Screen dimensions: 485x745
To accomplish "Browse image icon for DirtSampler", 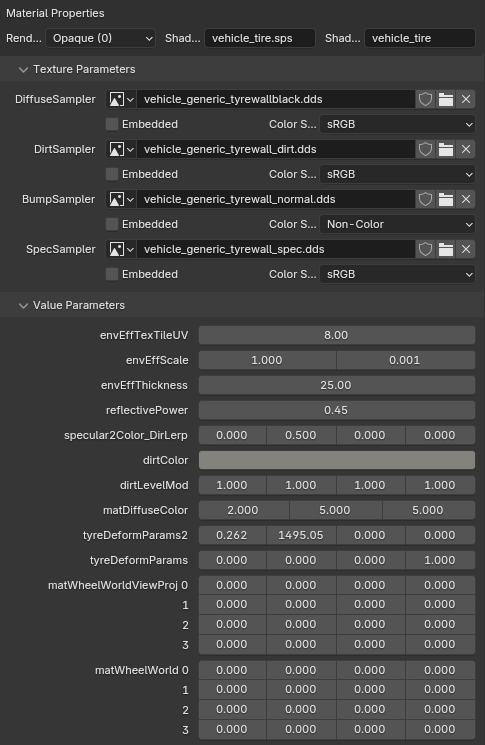I will click(x=122, y=149).
